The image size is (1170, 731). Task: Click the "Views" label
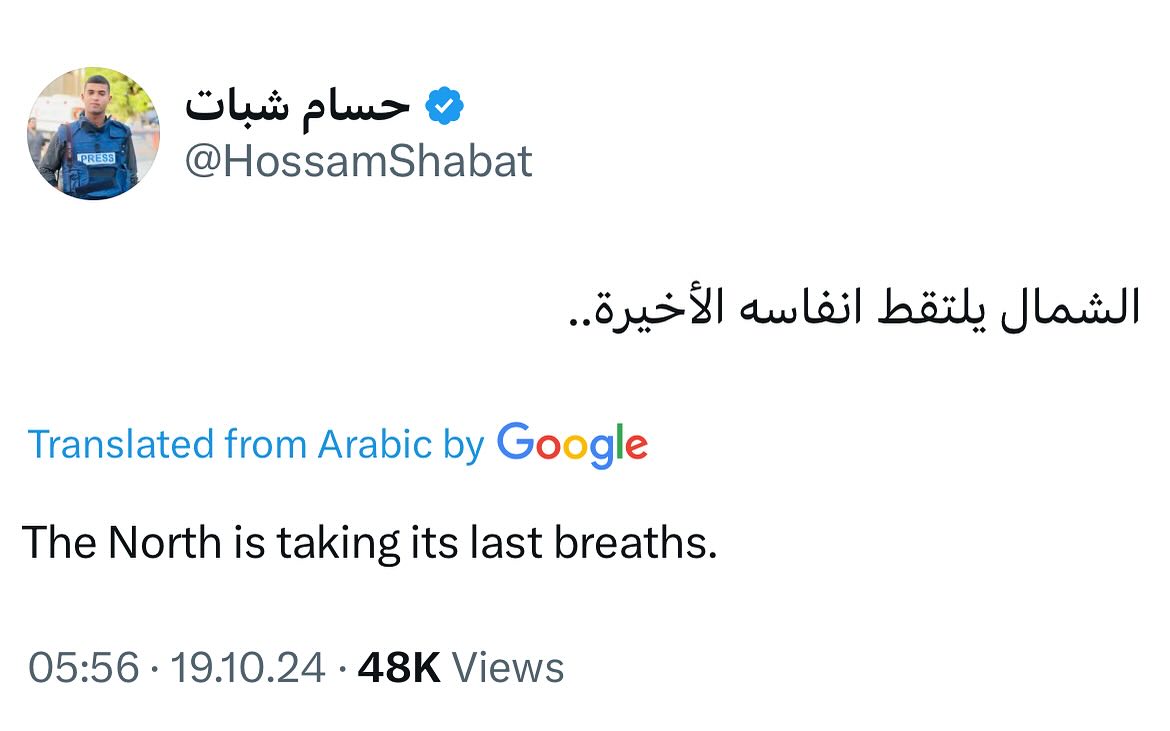coord(508,668)
